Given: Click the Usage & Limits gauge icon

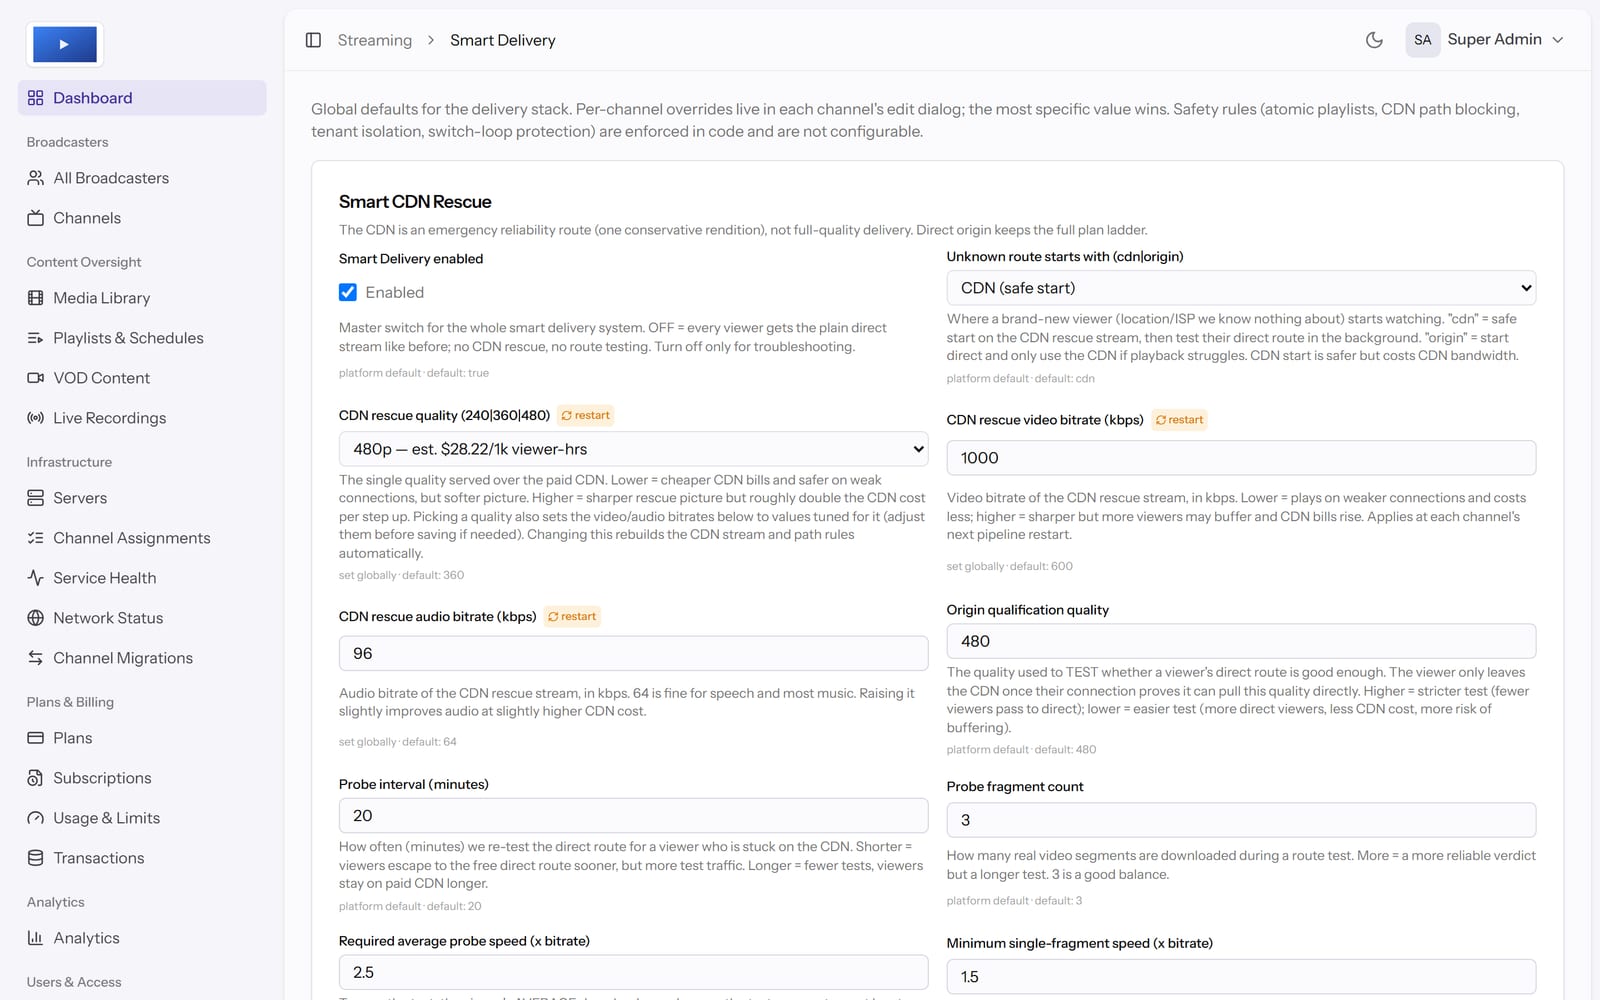Looking at the screenshot, I should tap(36, 818).
